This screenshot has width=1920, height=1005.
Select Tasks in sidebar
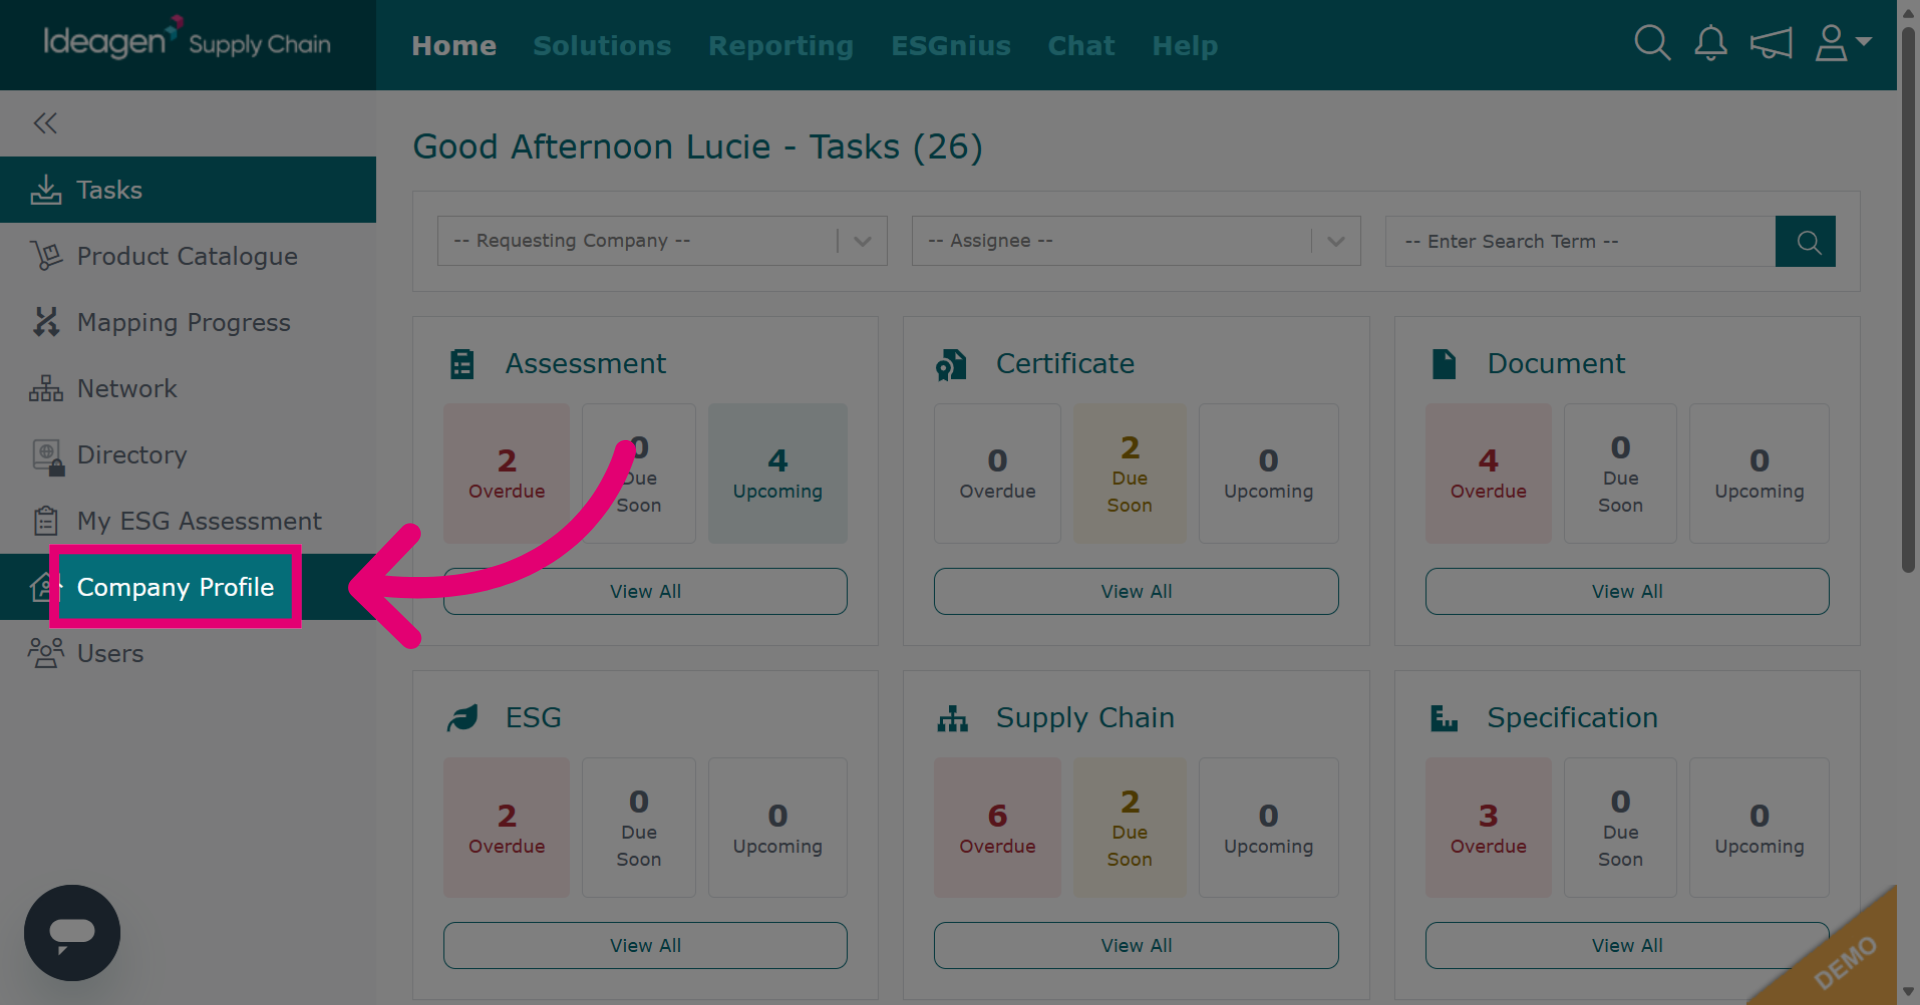click(188, 190)
